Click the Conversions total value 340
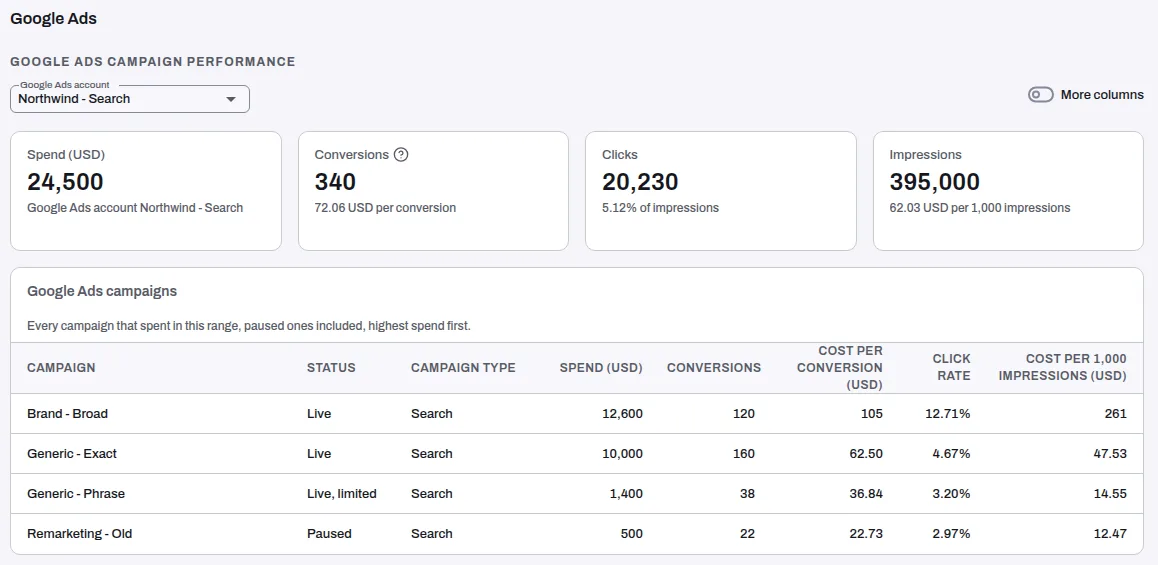Screen dimensions: 1158x565 click(x=335, y=182)
